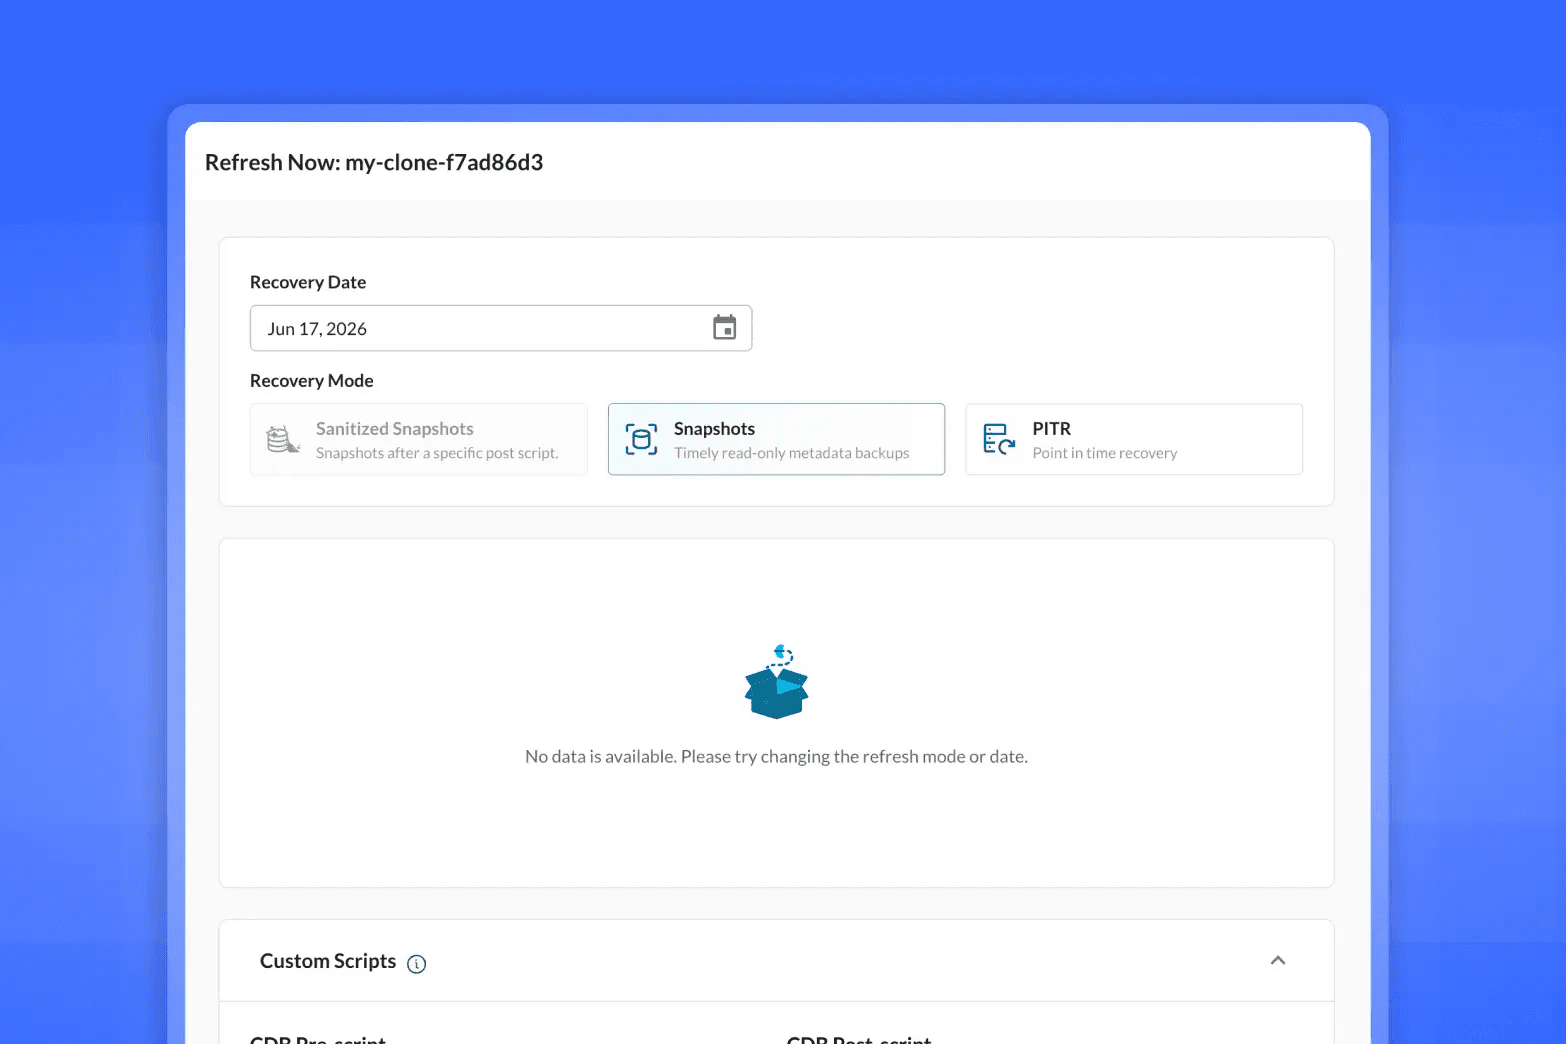
Task: Collapse the Custom Scripts section chevron
Action: [x=1278, y=960]
